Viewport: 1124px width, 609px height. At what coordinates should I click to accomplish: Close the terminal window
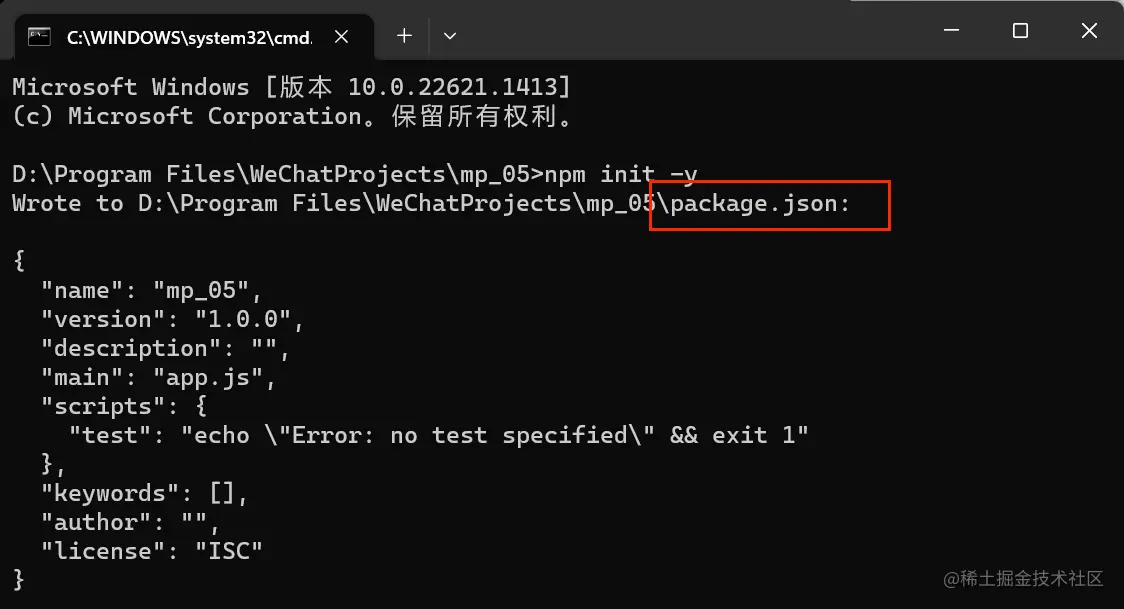tap(1089, 31)
